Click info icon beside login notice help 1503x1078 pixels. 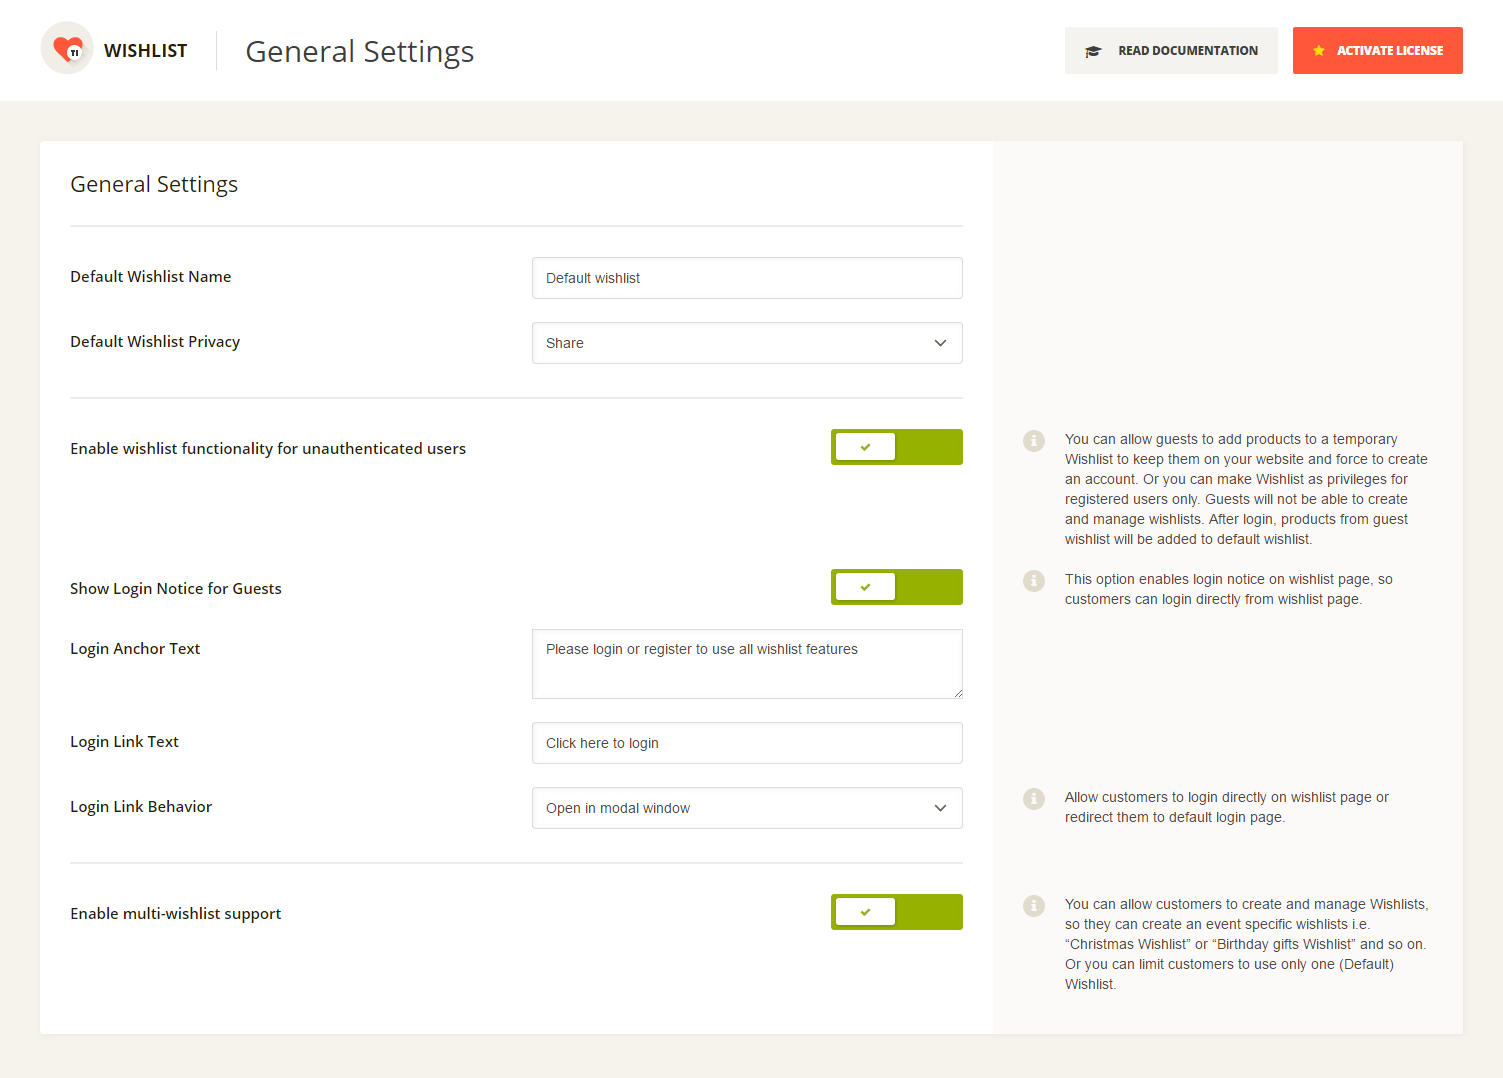pyautogui.click(x=1034, y=581)
